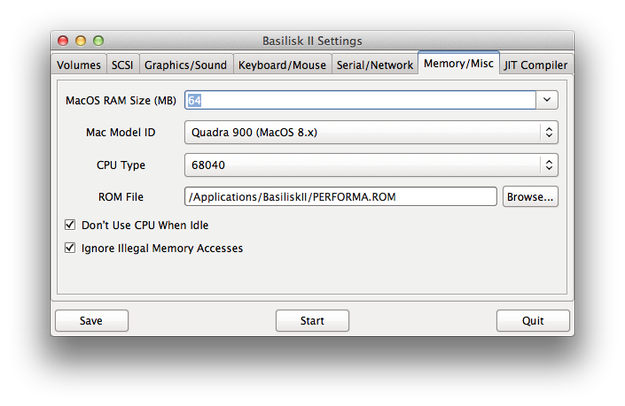
Task: Open the Mac Model ID popup menu
Action: (x=371, y=132)
